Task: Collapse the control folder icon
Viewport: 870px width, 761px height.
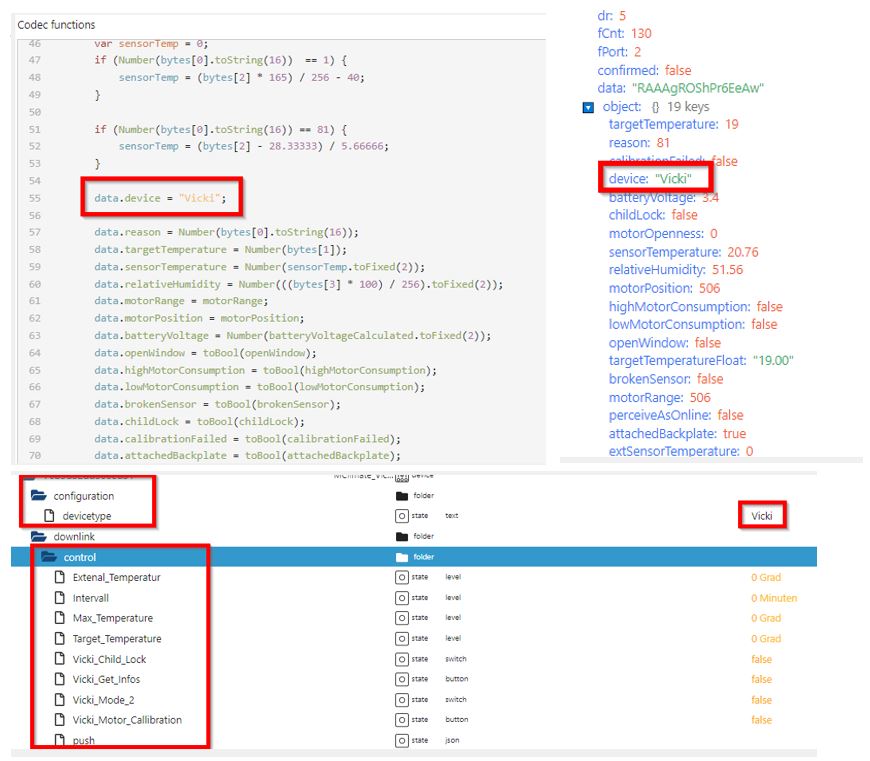Action: tap(49, 557)
